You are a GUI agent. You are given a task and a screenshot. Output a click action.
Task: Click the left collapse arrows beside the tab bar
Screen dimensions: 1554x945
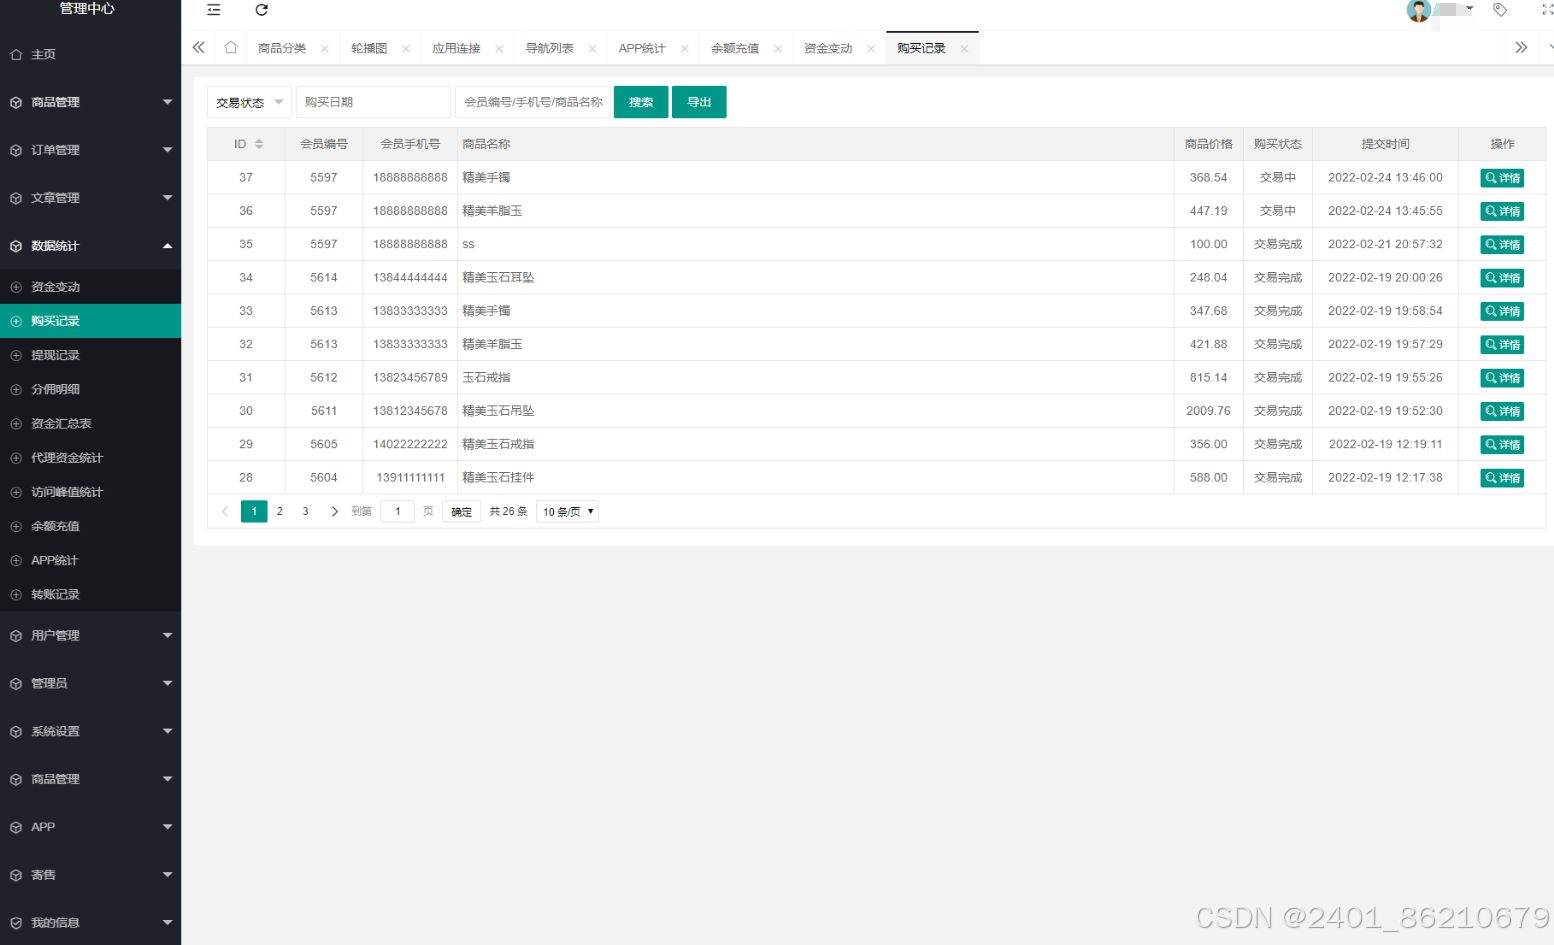tap(198, 46)
